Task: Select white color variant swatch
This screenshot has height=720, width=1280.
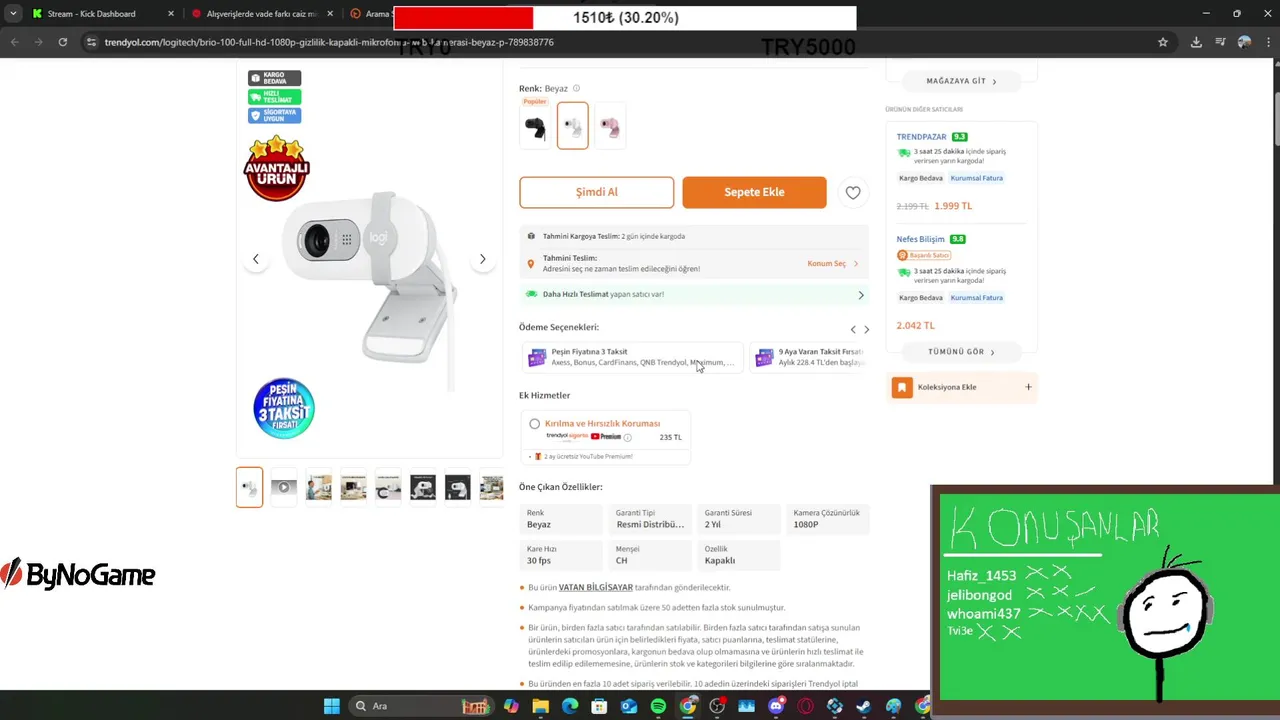Action: click(x=573, y=126)
